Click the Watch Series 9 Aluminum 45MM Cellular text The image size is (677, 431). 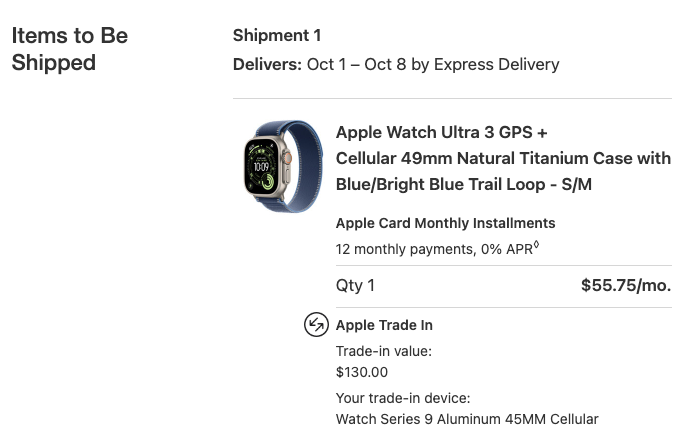click(x=467, y=419)
